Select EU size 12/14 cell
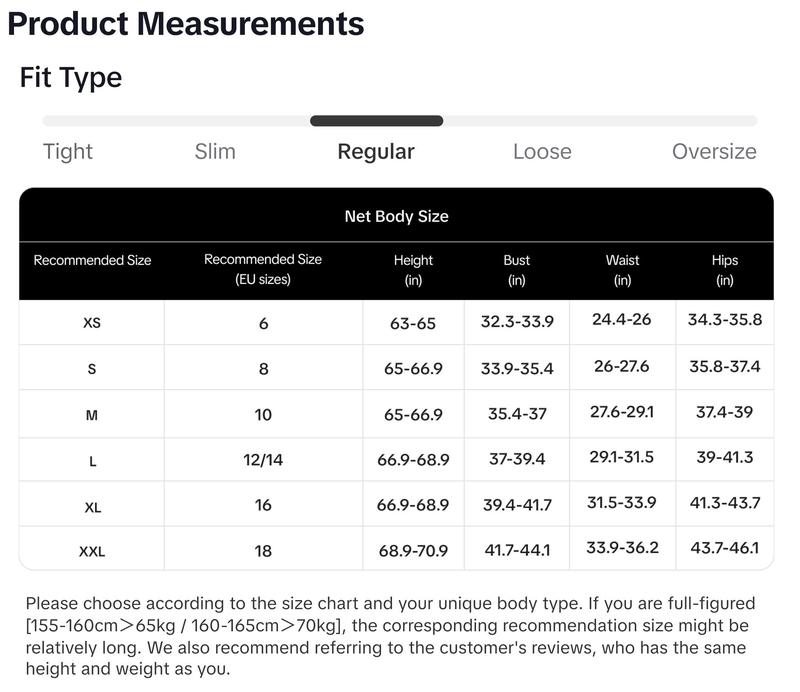 coord(263,460)
